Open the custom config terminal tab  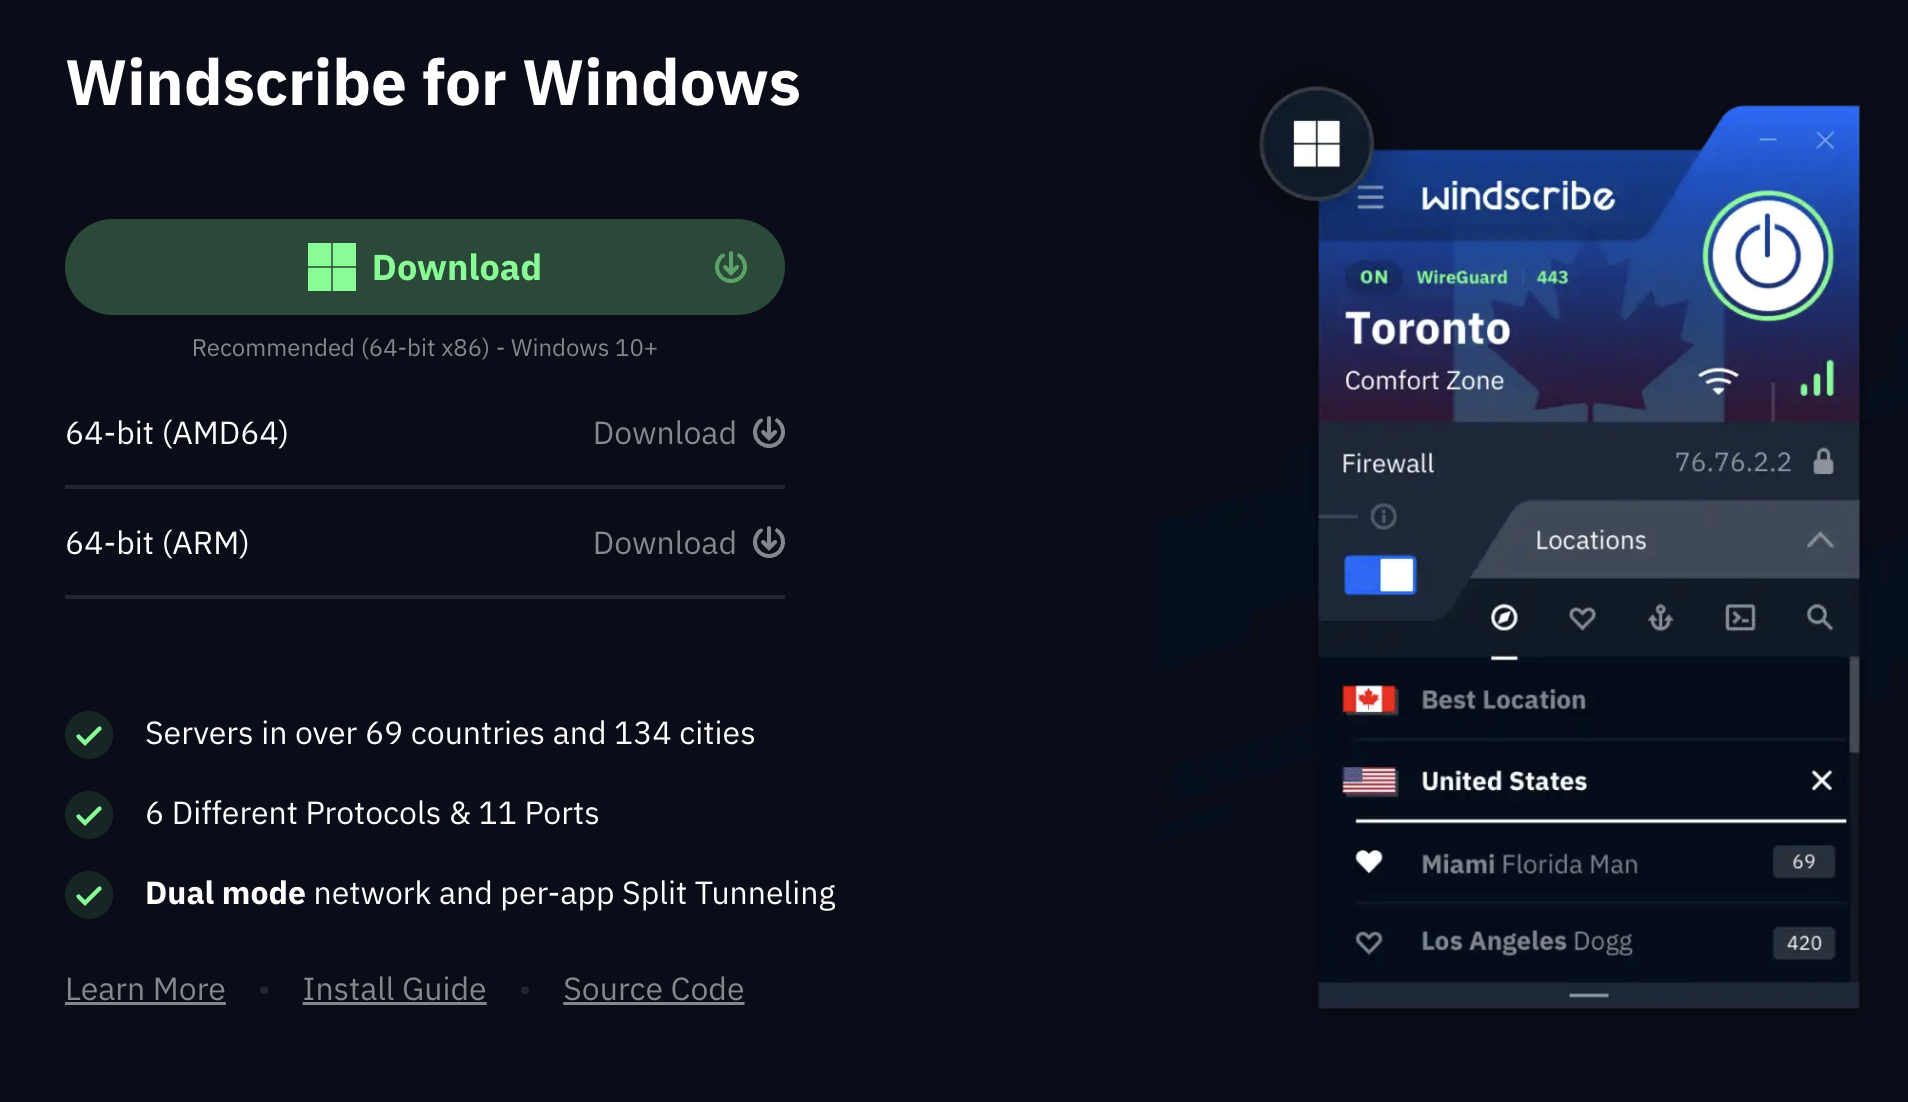click(1740, 618)
